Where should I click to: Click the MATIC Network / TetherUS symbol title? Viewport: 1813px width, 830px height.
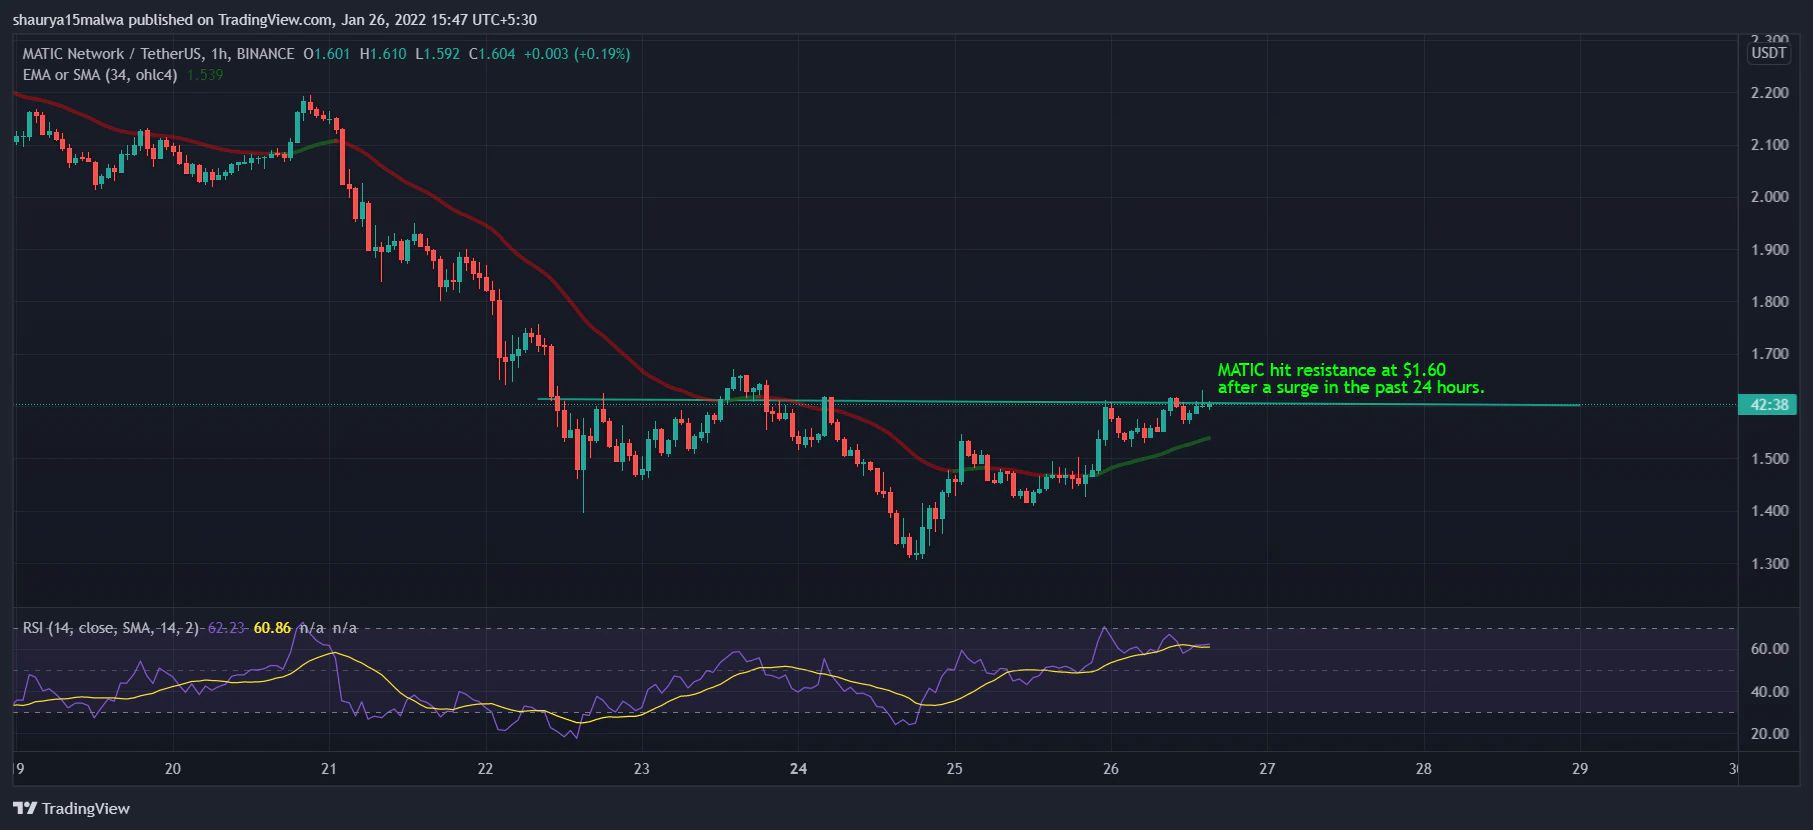coord(158,54)
